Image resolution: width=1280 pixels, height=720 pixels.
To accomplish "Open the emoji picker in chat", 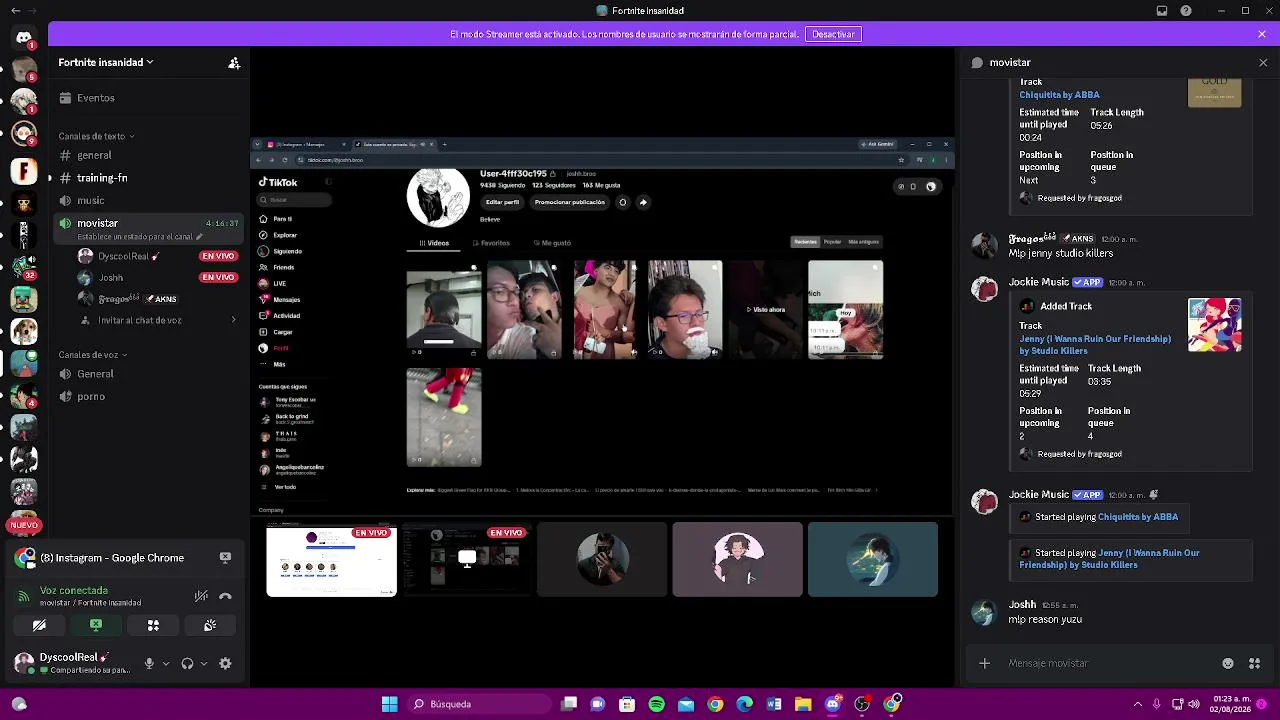I will [1228, 663].
